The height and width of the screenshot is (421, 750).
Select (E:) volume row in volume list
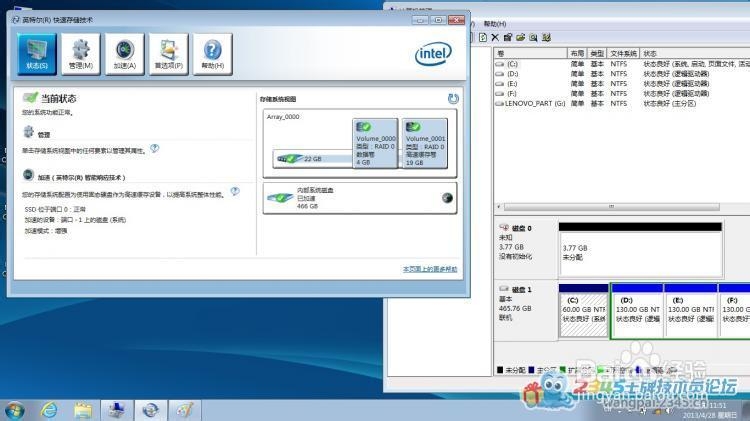coord(622,84)
